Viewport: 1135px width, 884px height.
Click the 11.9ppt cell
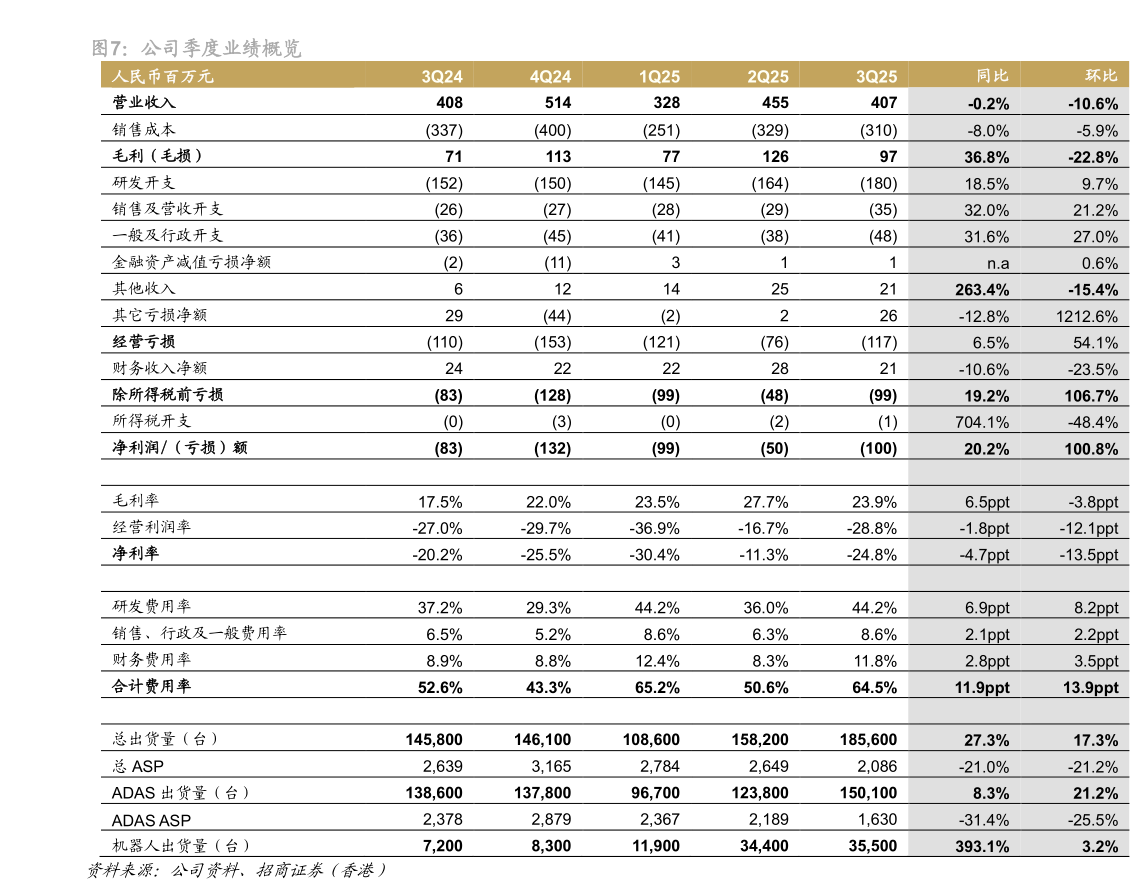[x=982, y=687]
